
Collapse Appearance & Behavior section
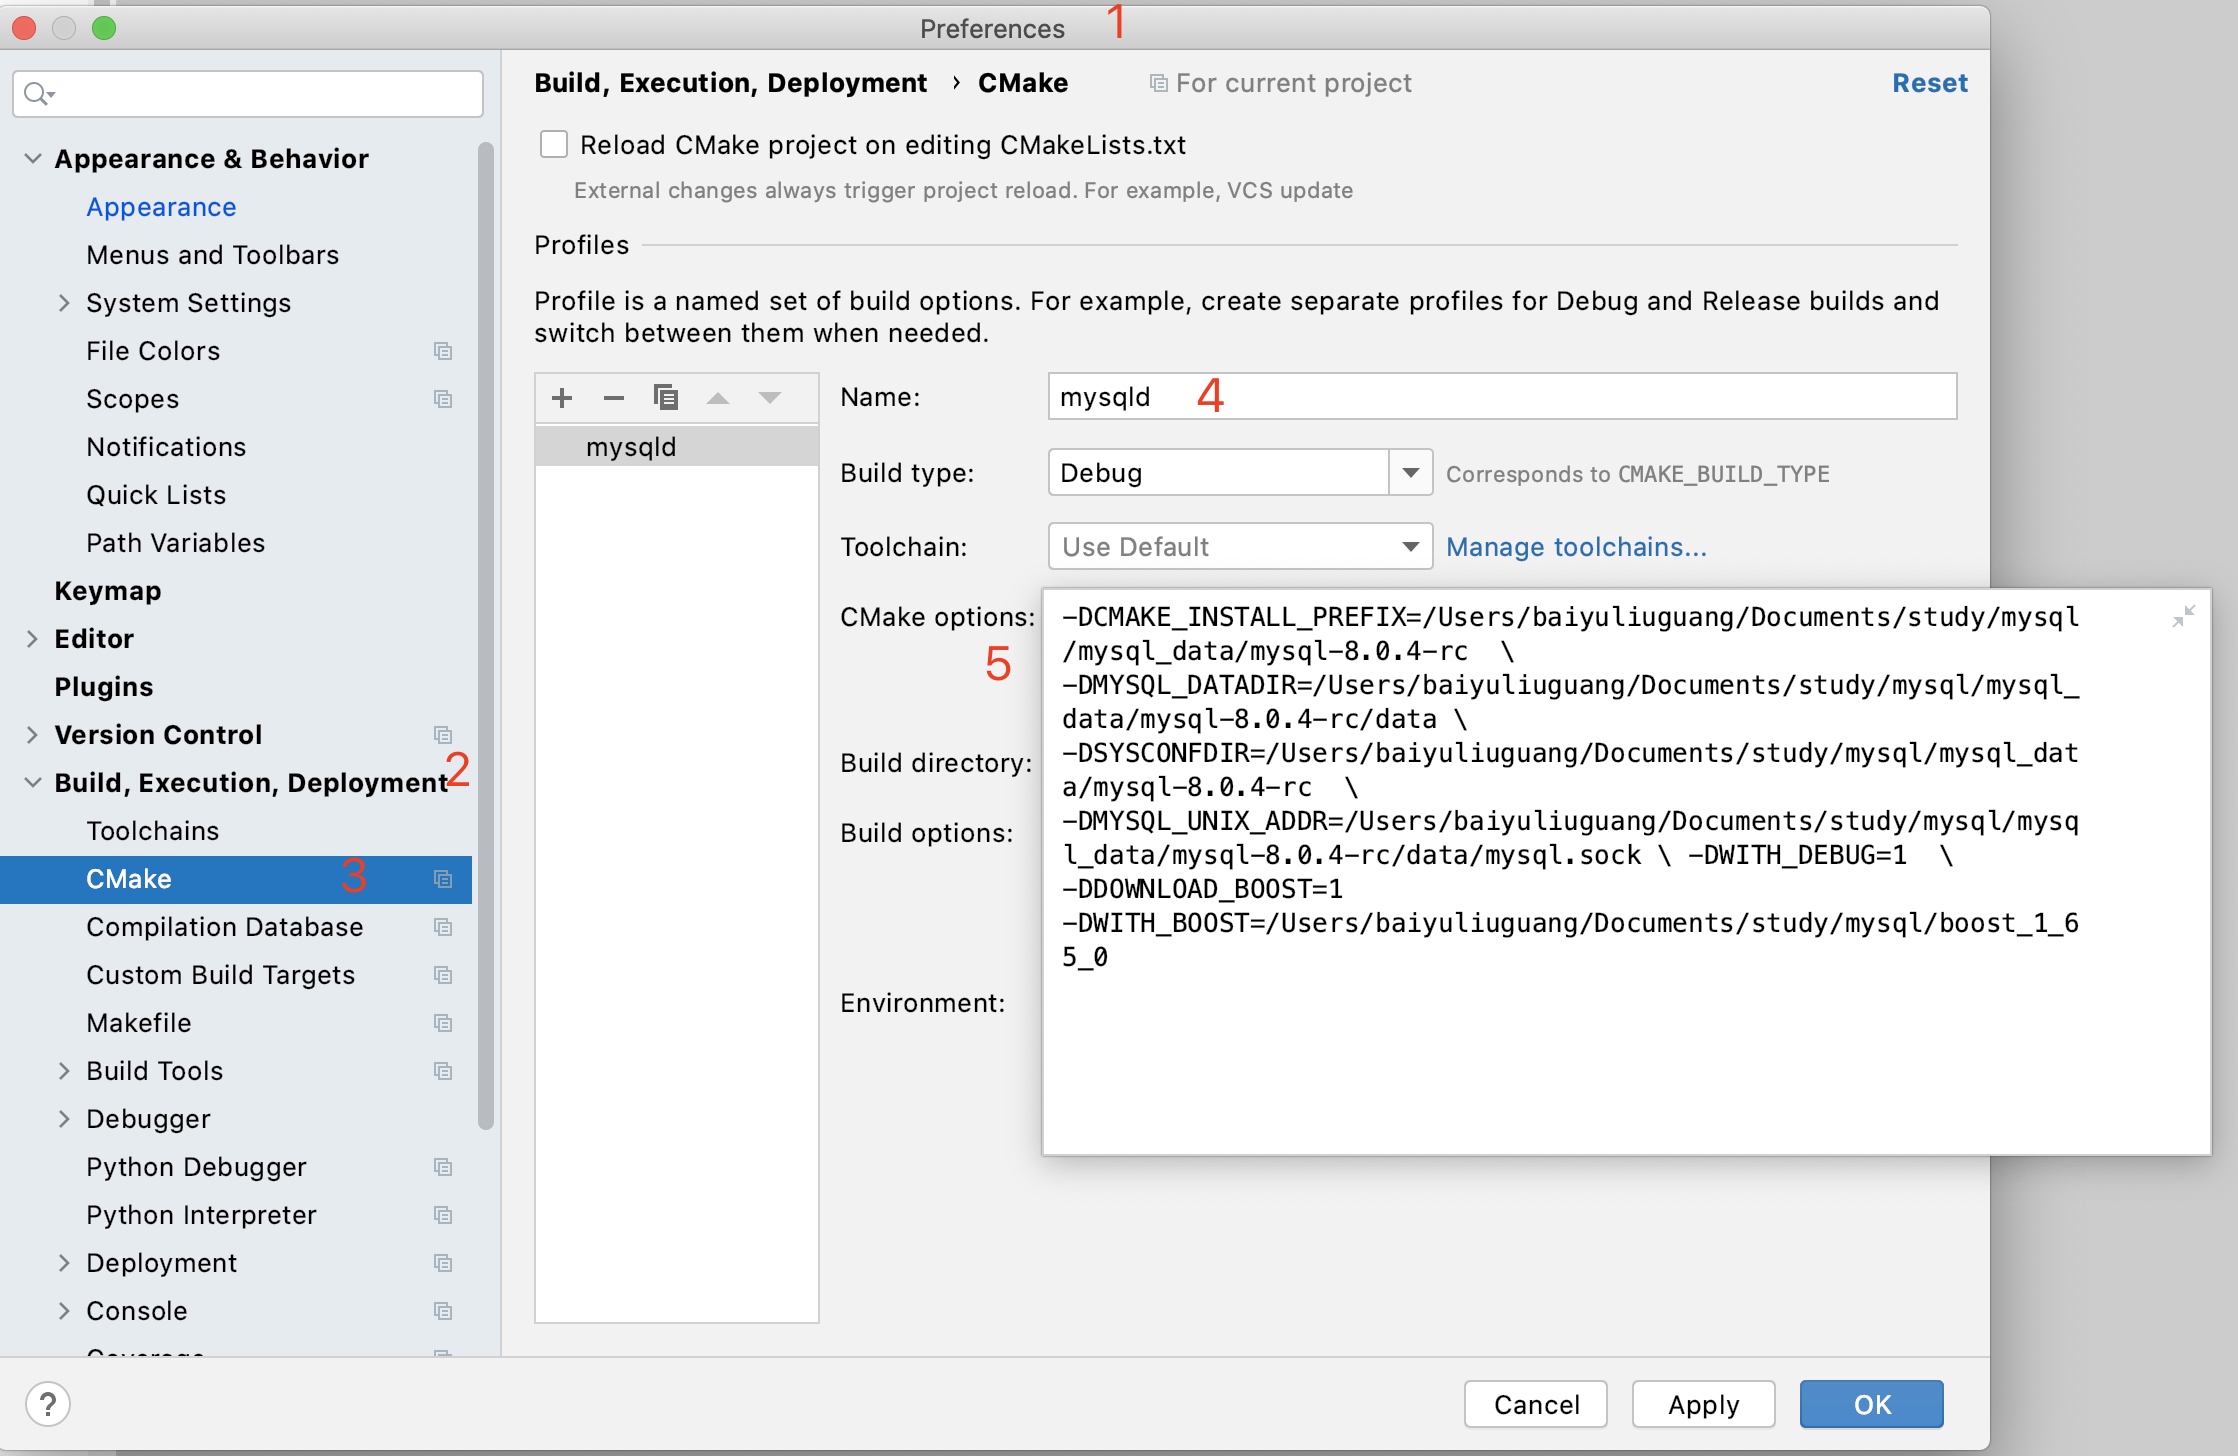33,159
